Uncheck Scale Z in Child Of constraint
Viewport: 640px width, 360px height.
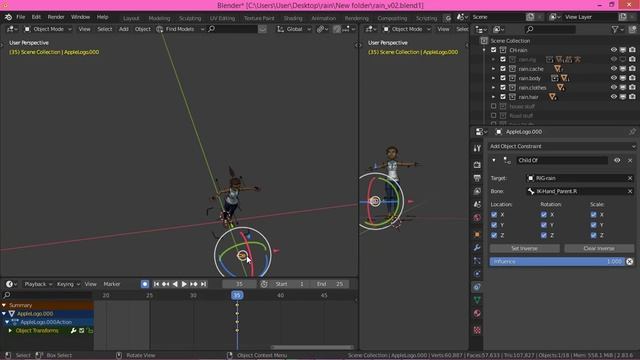tap(593, 236)
